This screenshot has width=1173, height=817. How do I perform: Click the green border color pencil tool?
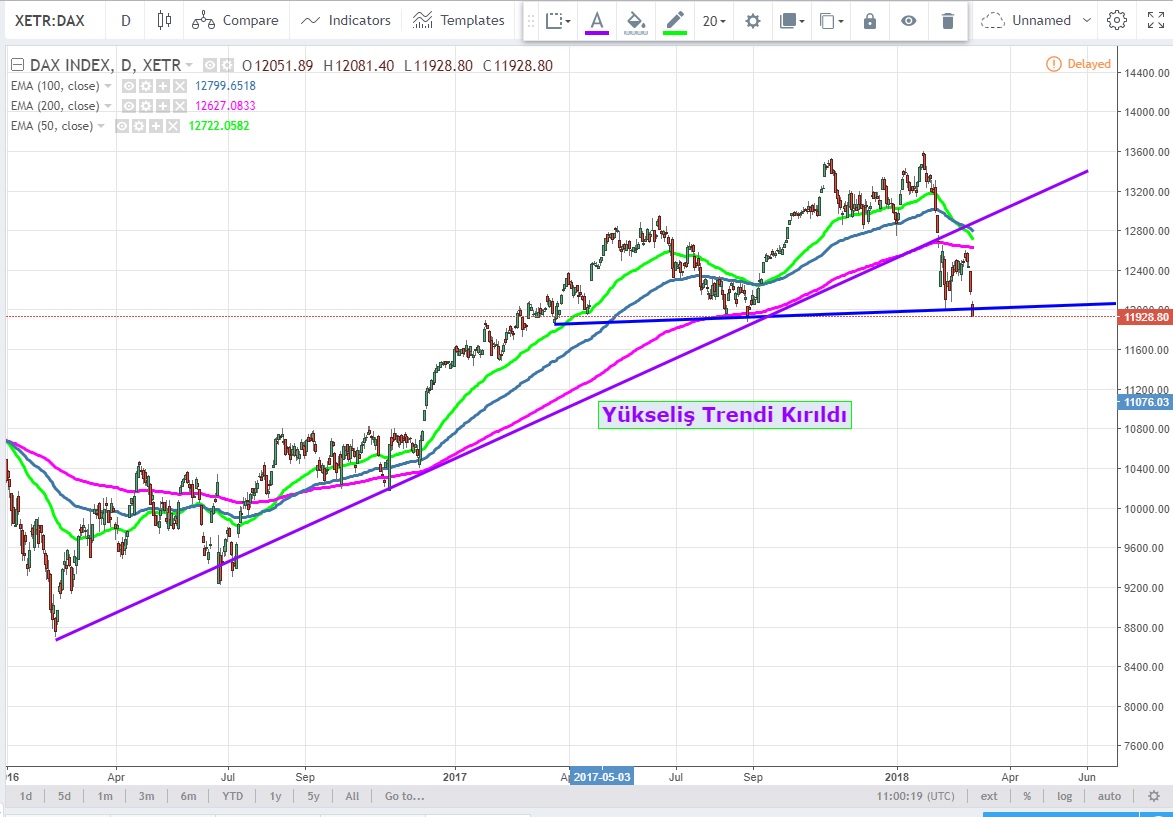click(675, 21)
